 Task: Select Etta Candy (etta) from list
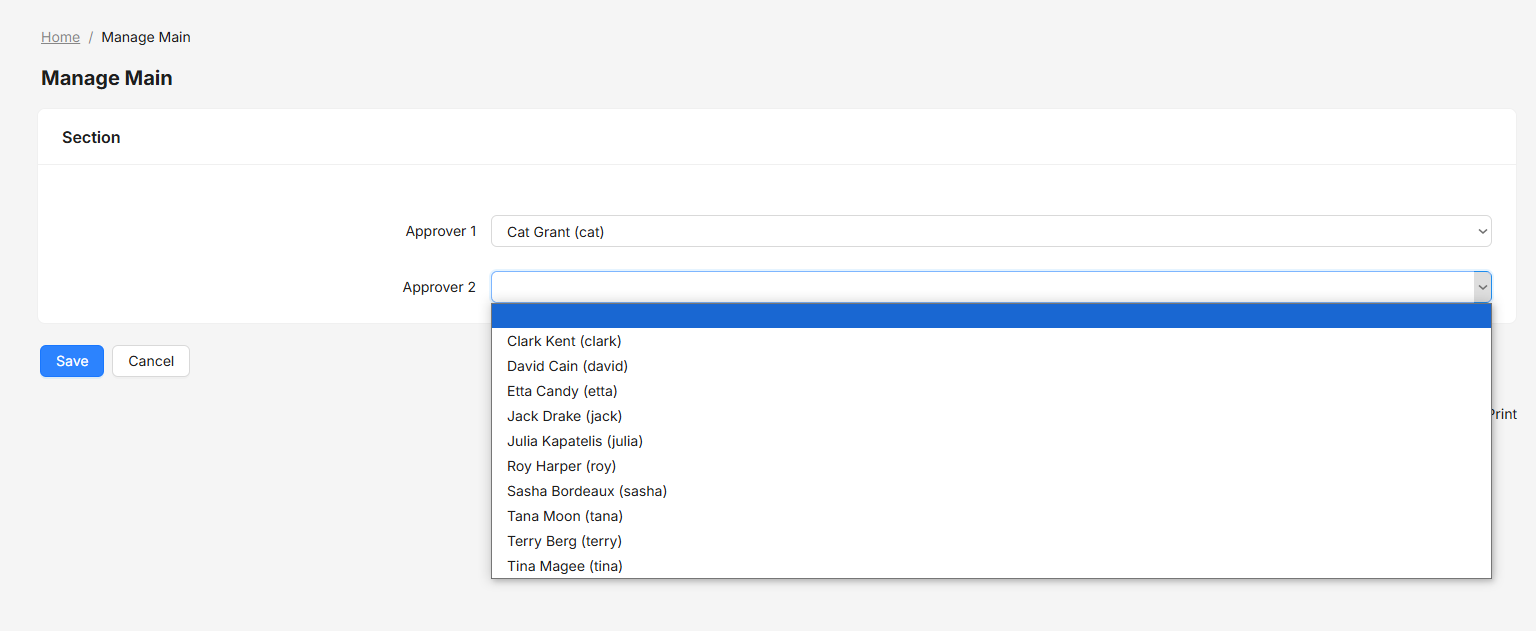(991, 391)
